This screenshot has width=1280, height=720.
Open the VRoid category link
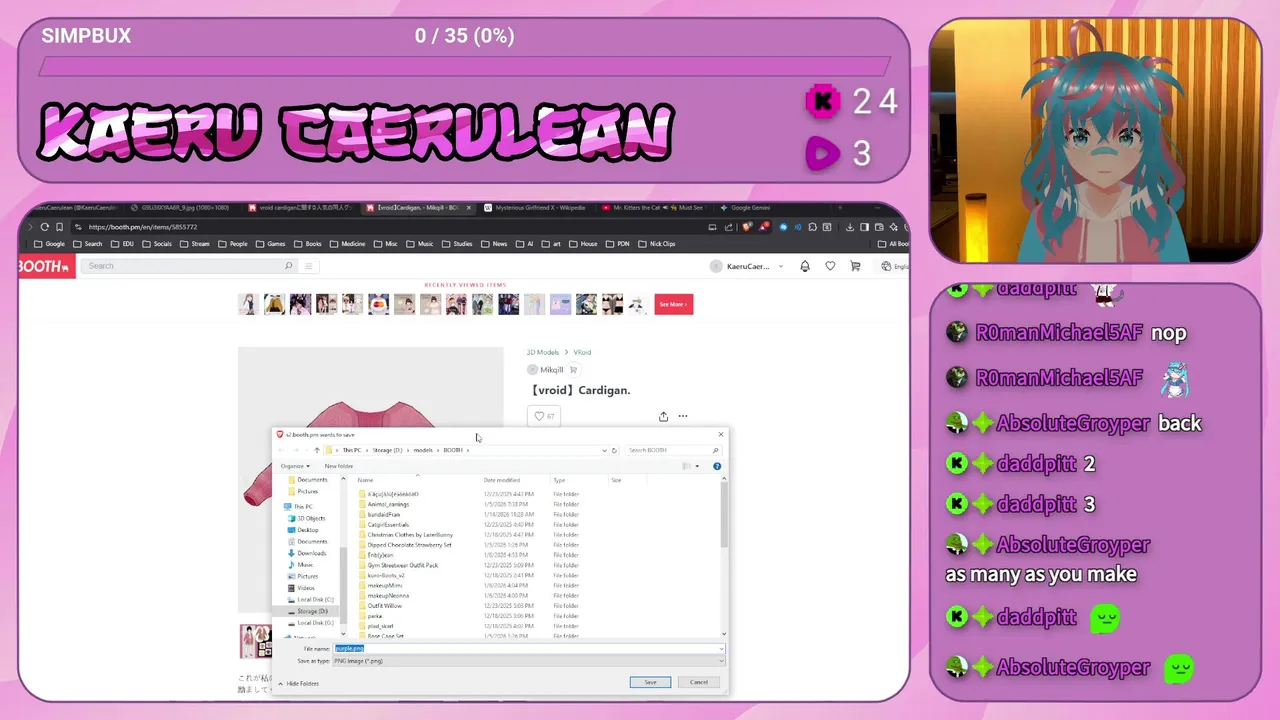point(582,352)
